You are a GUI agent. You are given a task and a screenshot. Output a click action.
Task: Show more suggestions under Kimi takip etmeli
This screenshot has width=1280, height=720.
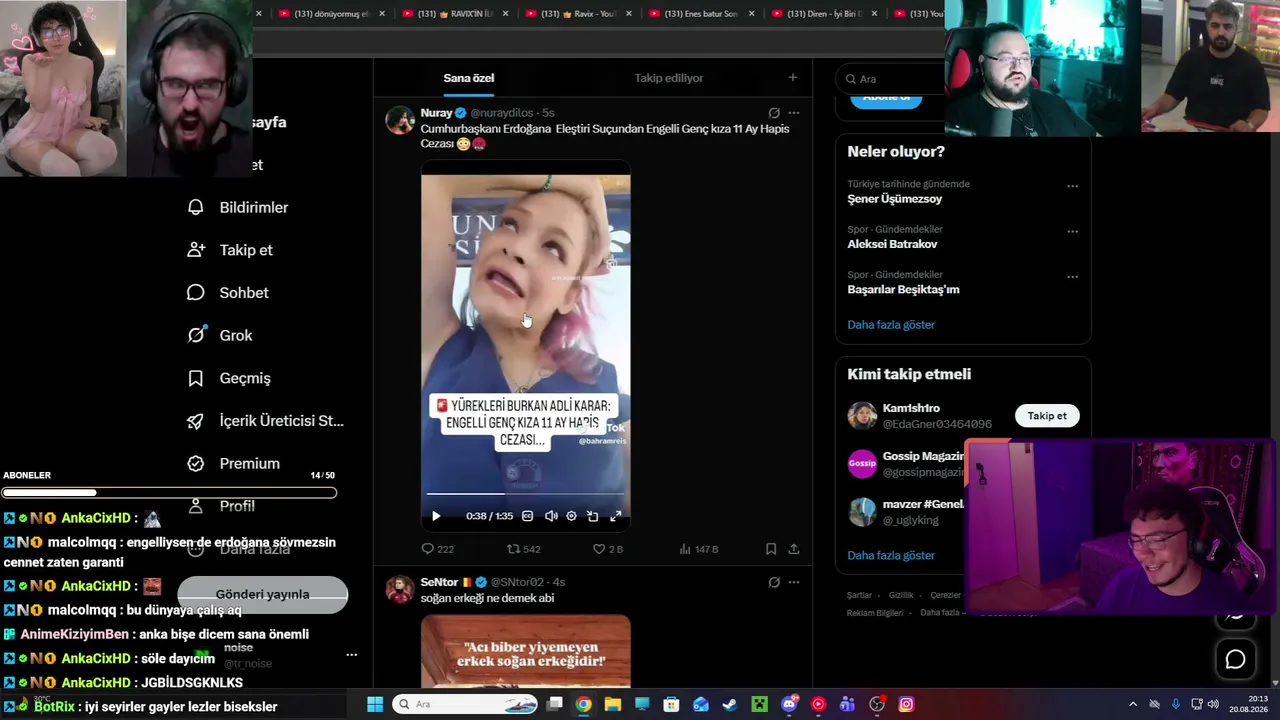(891, 556)
